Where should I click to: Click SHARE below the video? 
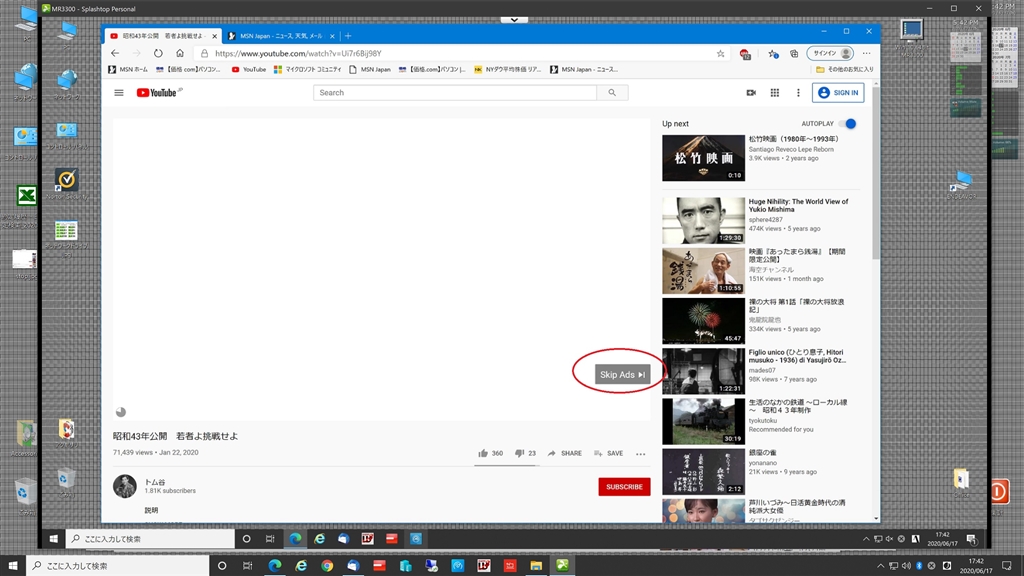click(565, 453)
